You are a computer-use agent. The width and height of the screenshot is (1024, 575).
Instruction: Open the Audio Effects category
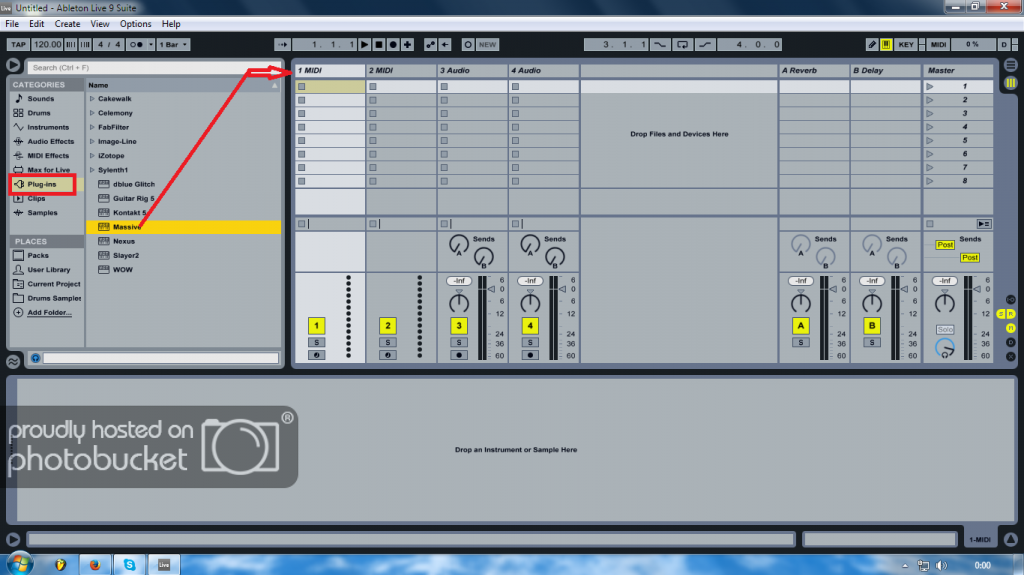coord(50,141)
